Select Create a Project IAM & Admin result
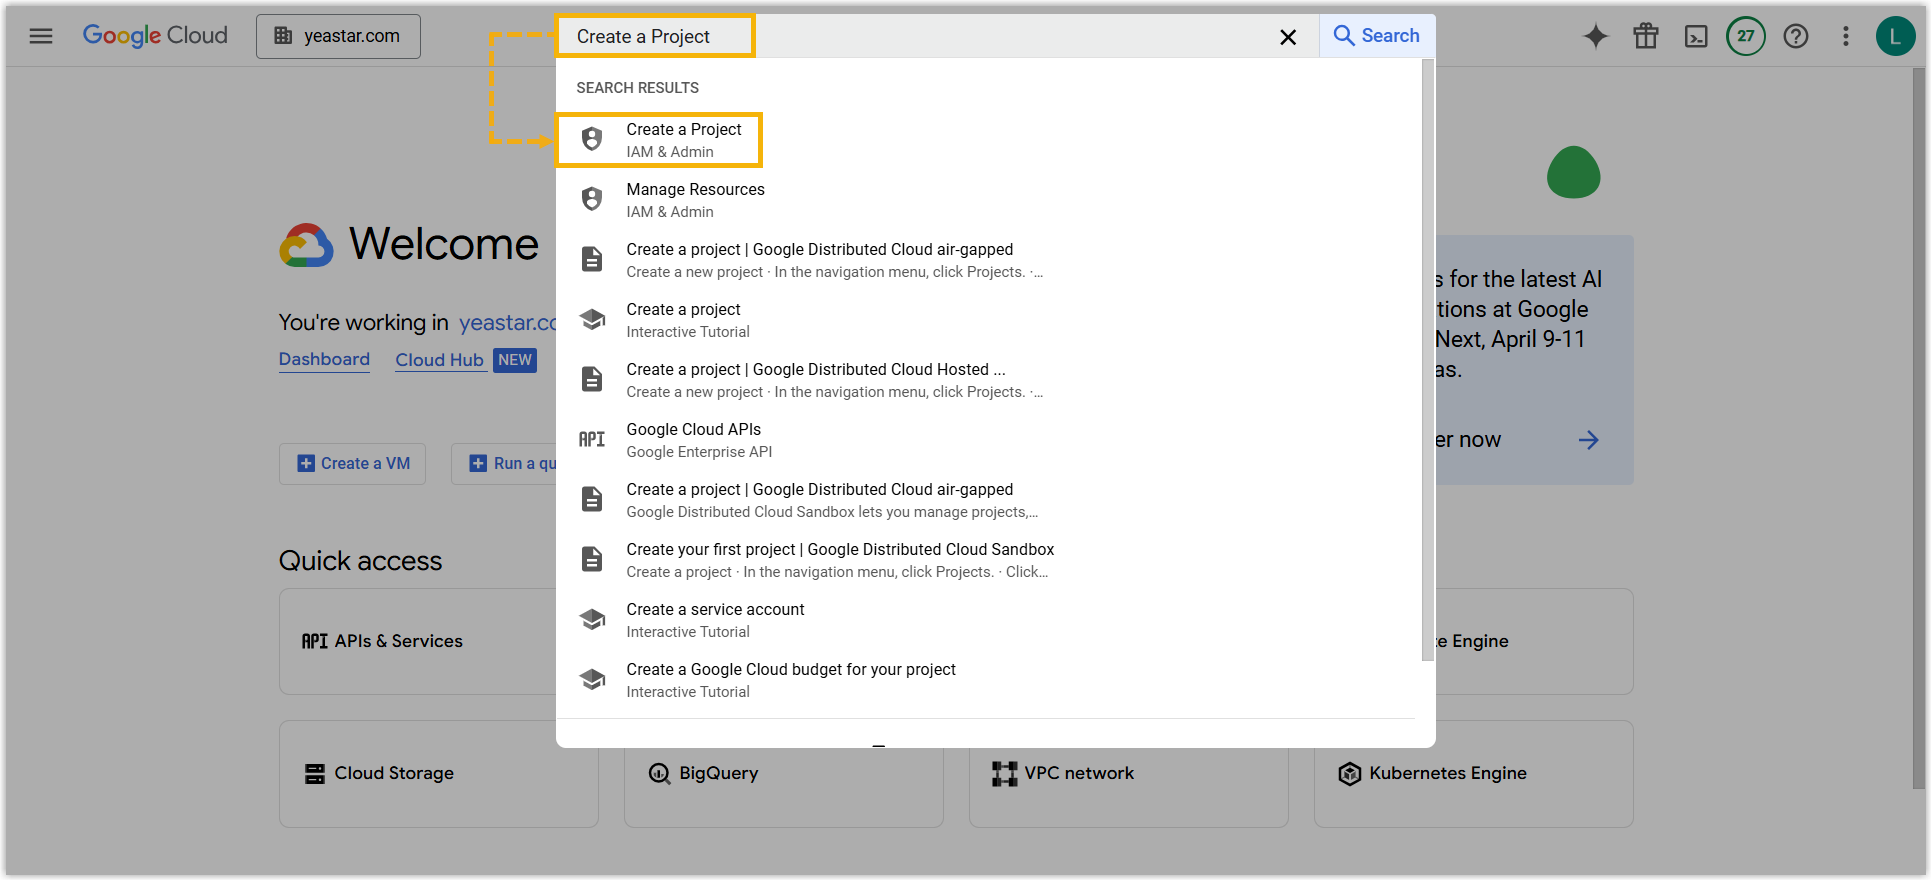The image size is (1932, 881). pyautogui.click(x=684, y=140)
